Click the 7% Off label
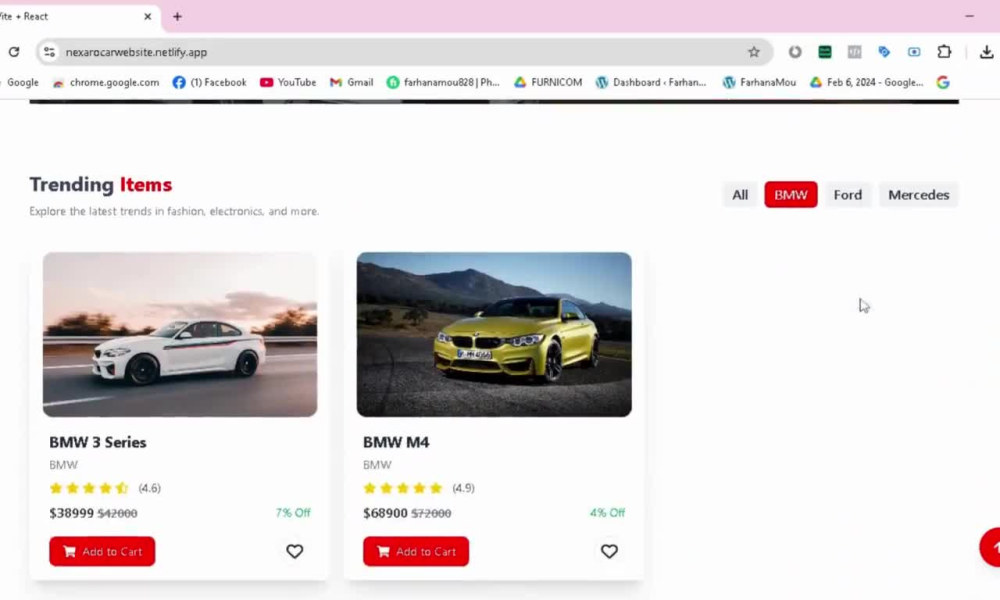This screenshot has width=1000, height=600. click(x=293, y=513)
